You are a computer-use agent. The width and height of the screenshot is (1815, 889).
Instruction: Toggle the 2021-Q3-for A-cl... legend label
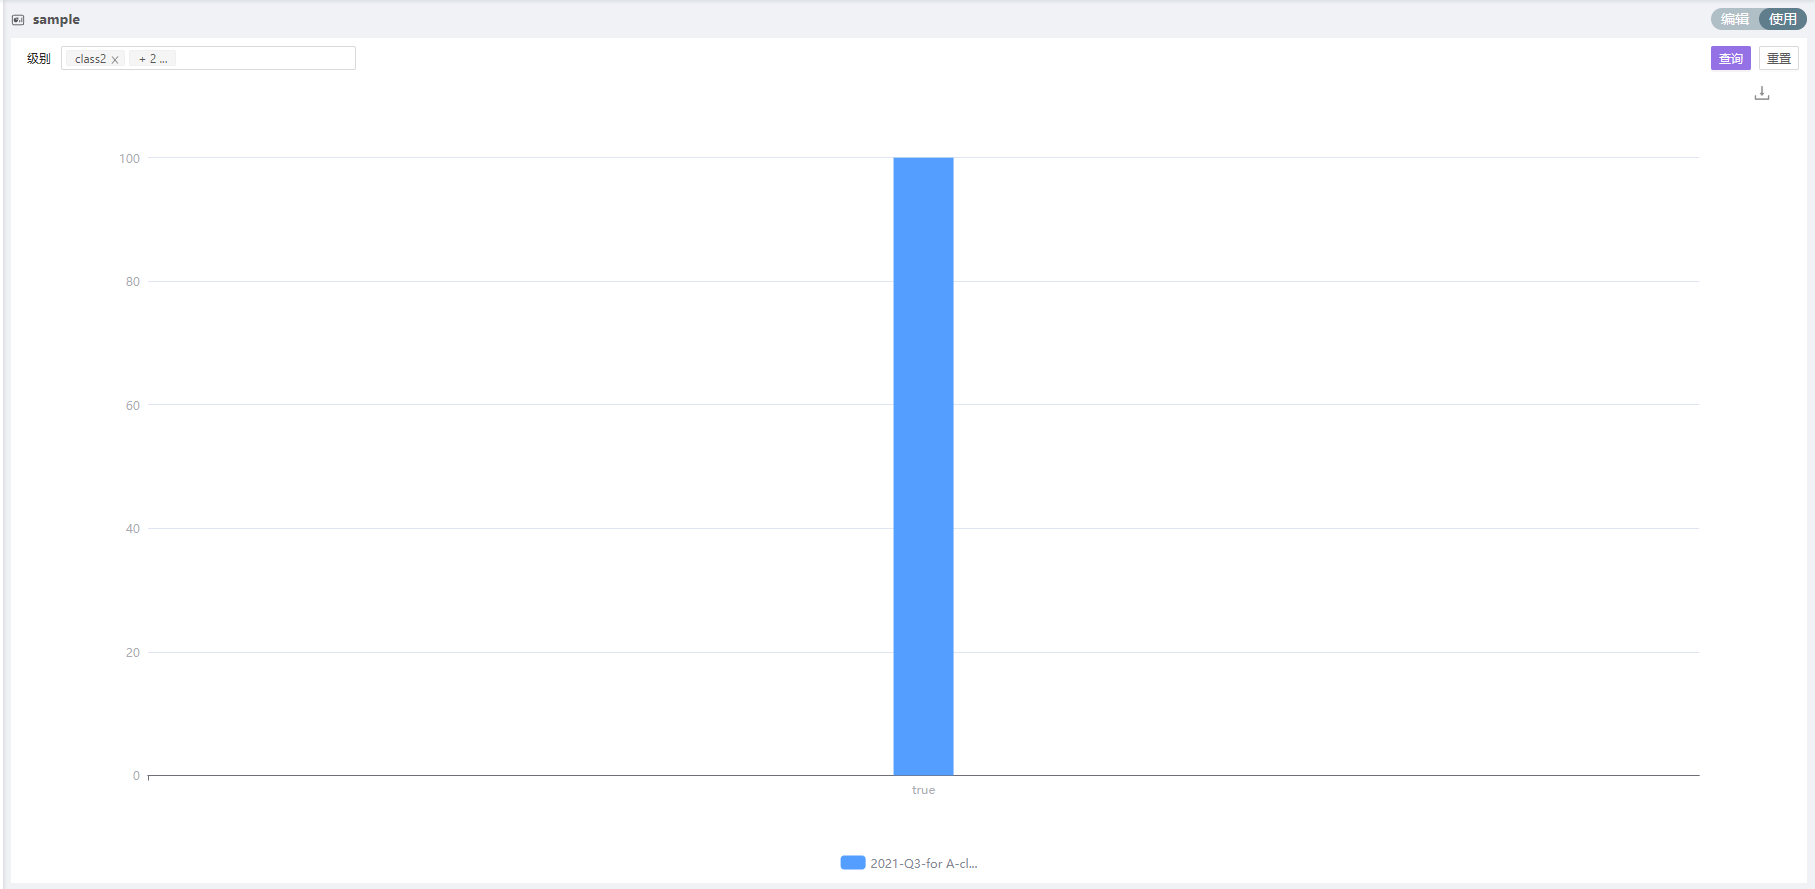click(x=923, y=863)
